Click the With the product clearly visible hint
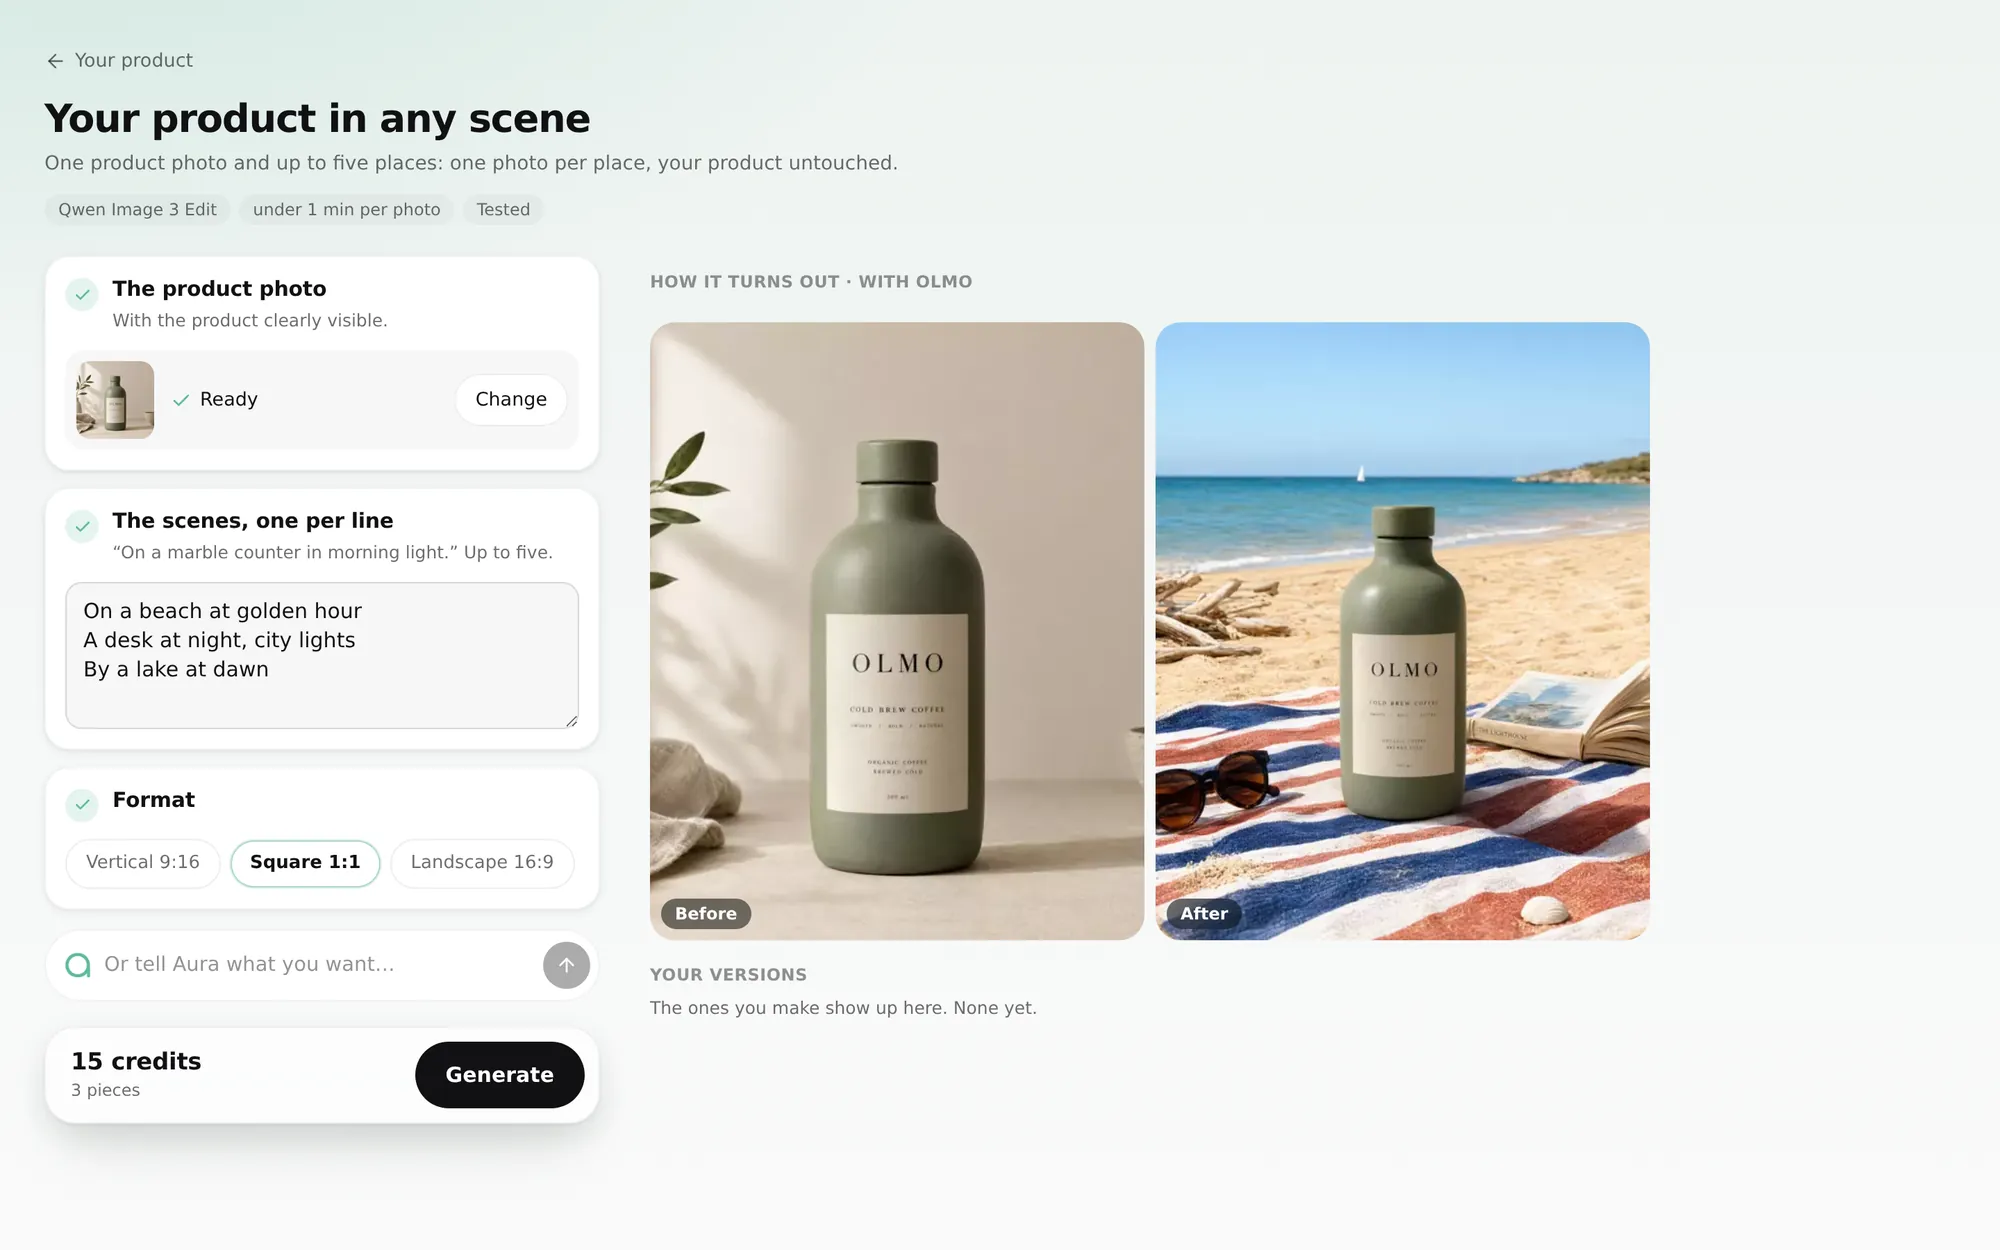 click(x=250, y=321)
